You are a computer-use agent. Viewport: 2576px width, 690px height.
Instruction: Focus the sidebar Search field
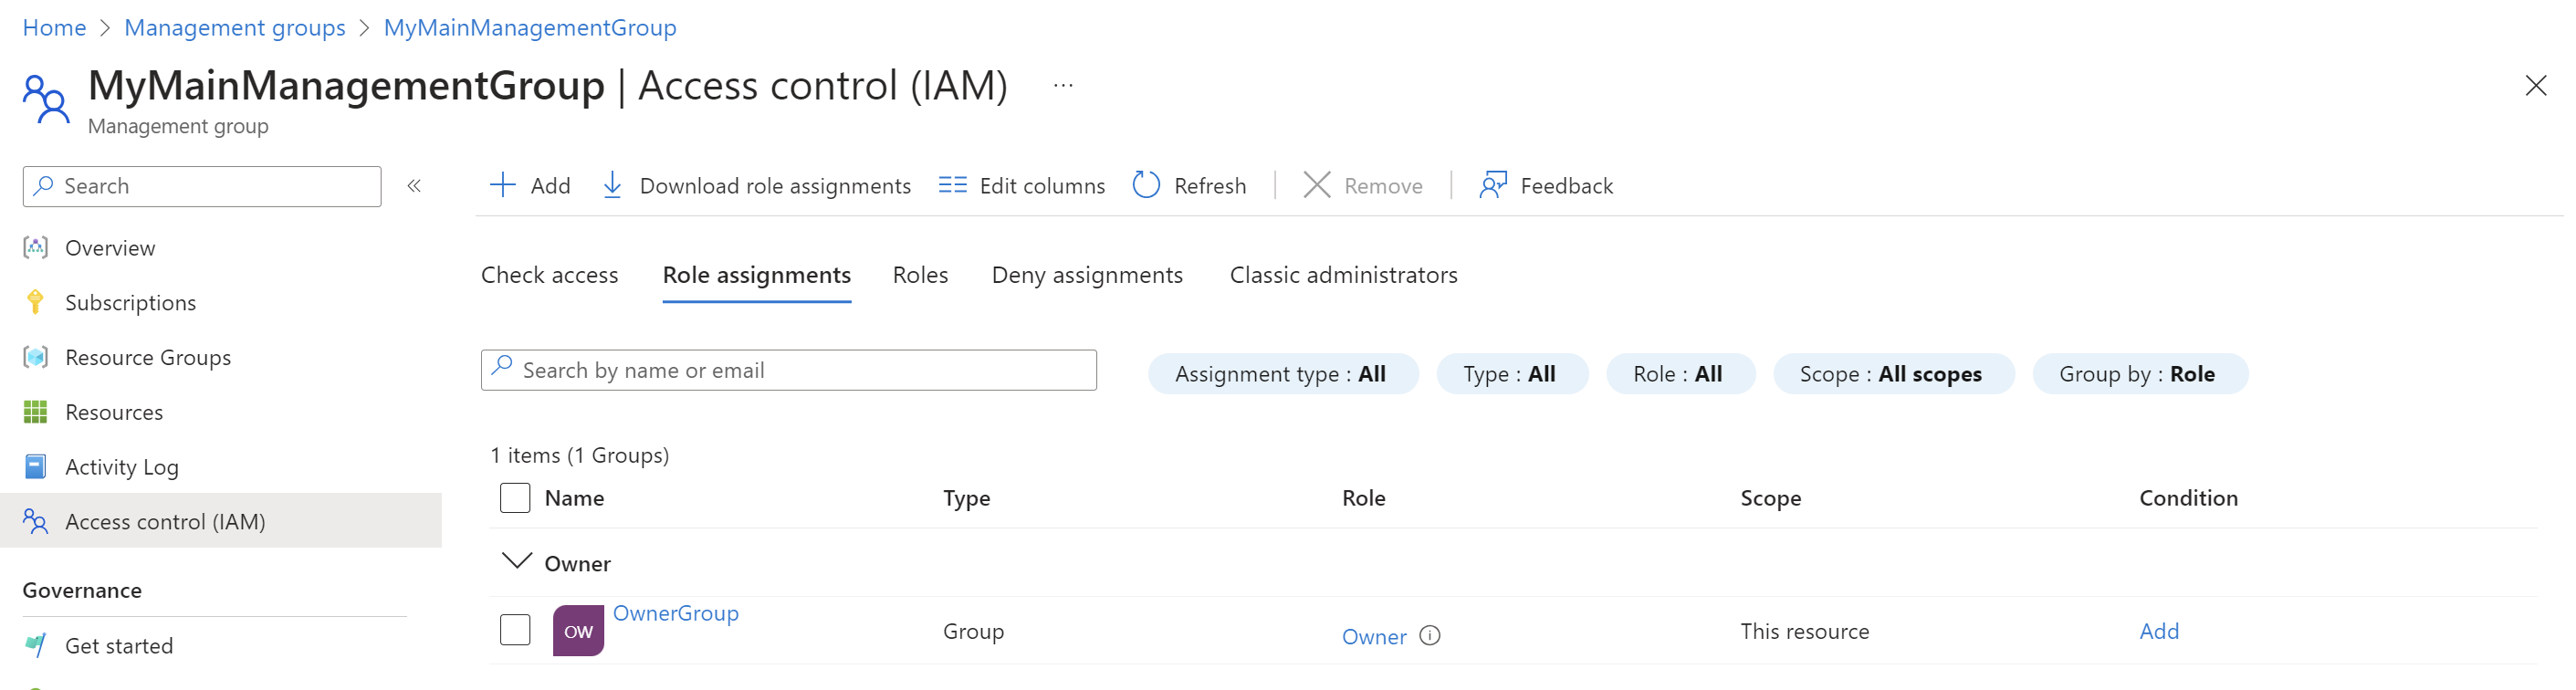click(x=202, y=186)
